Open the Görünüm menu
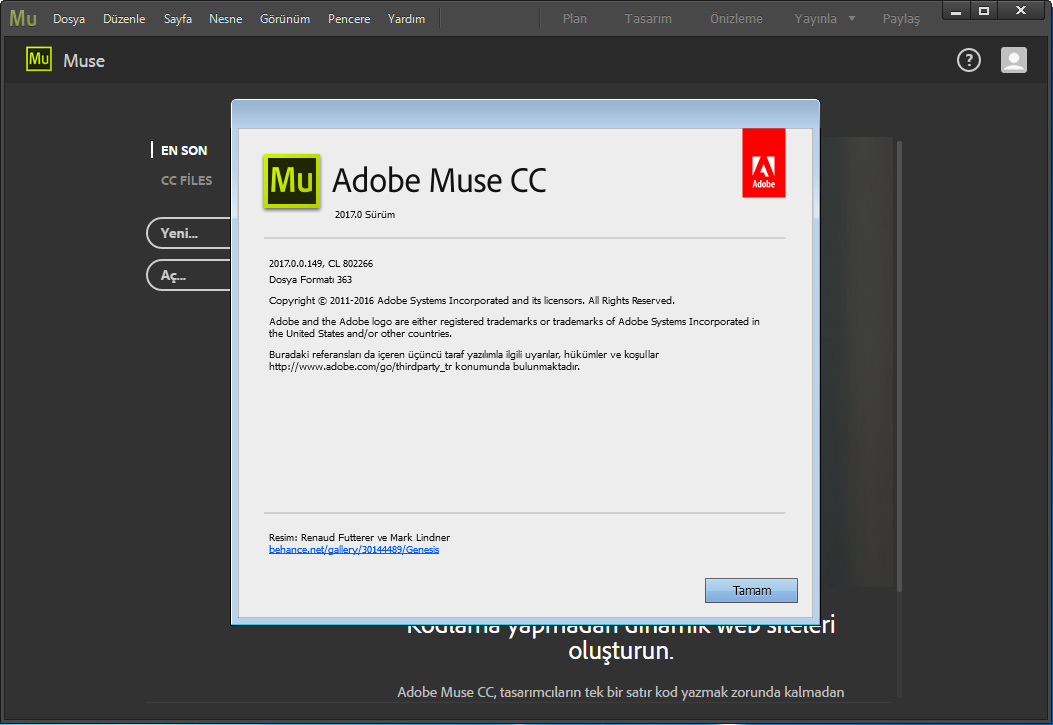1053x725 pixels. pos(285,19)
